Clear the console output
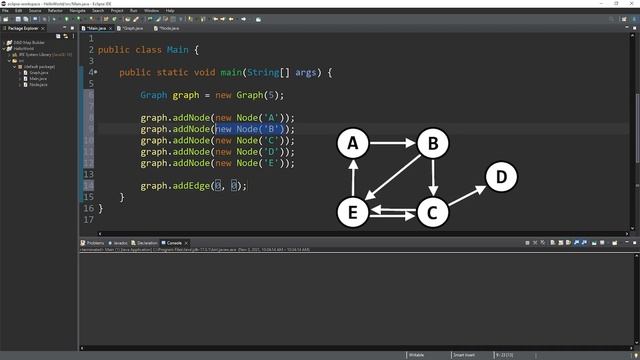This screenshot has width=640, height=360. point(553,243)
